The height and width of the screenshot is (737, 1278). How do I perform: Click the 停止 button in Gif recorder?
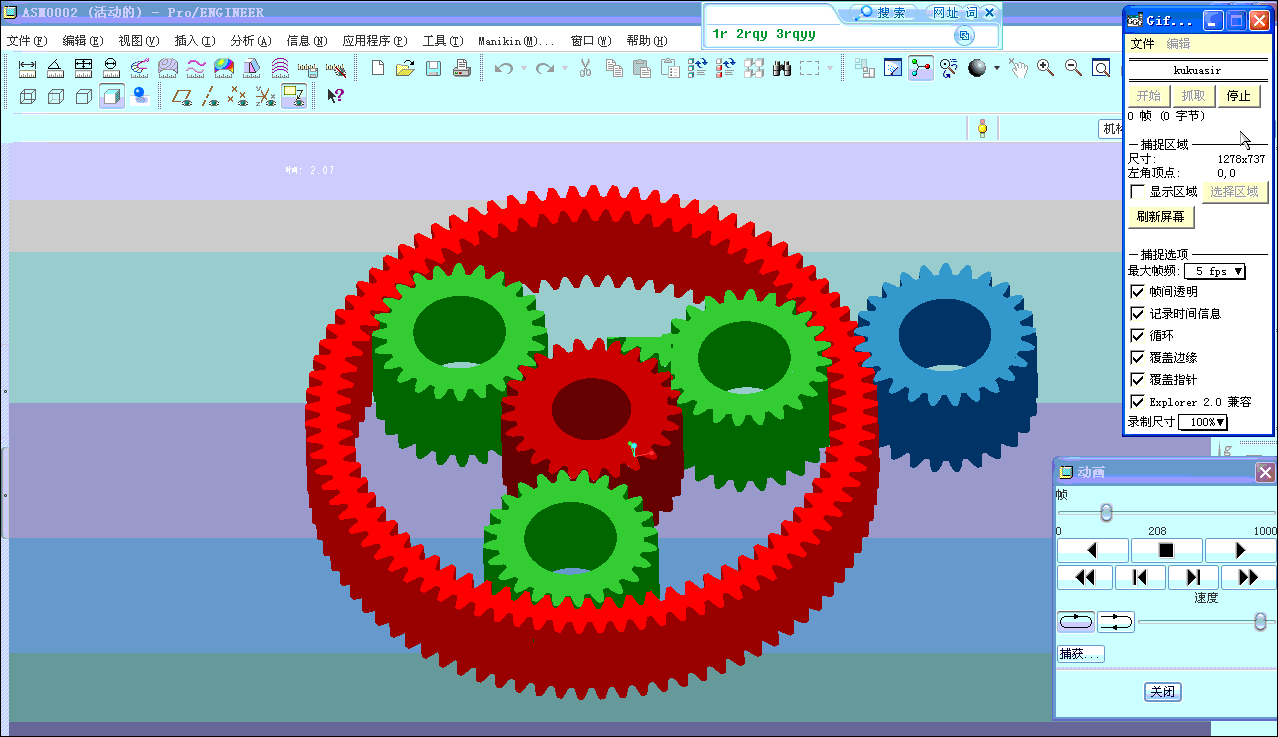click(1238, 96)
